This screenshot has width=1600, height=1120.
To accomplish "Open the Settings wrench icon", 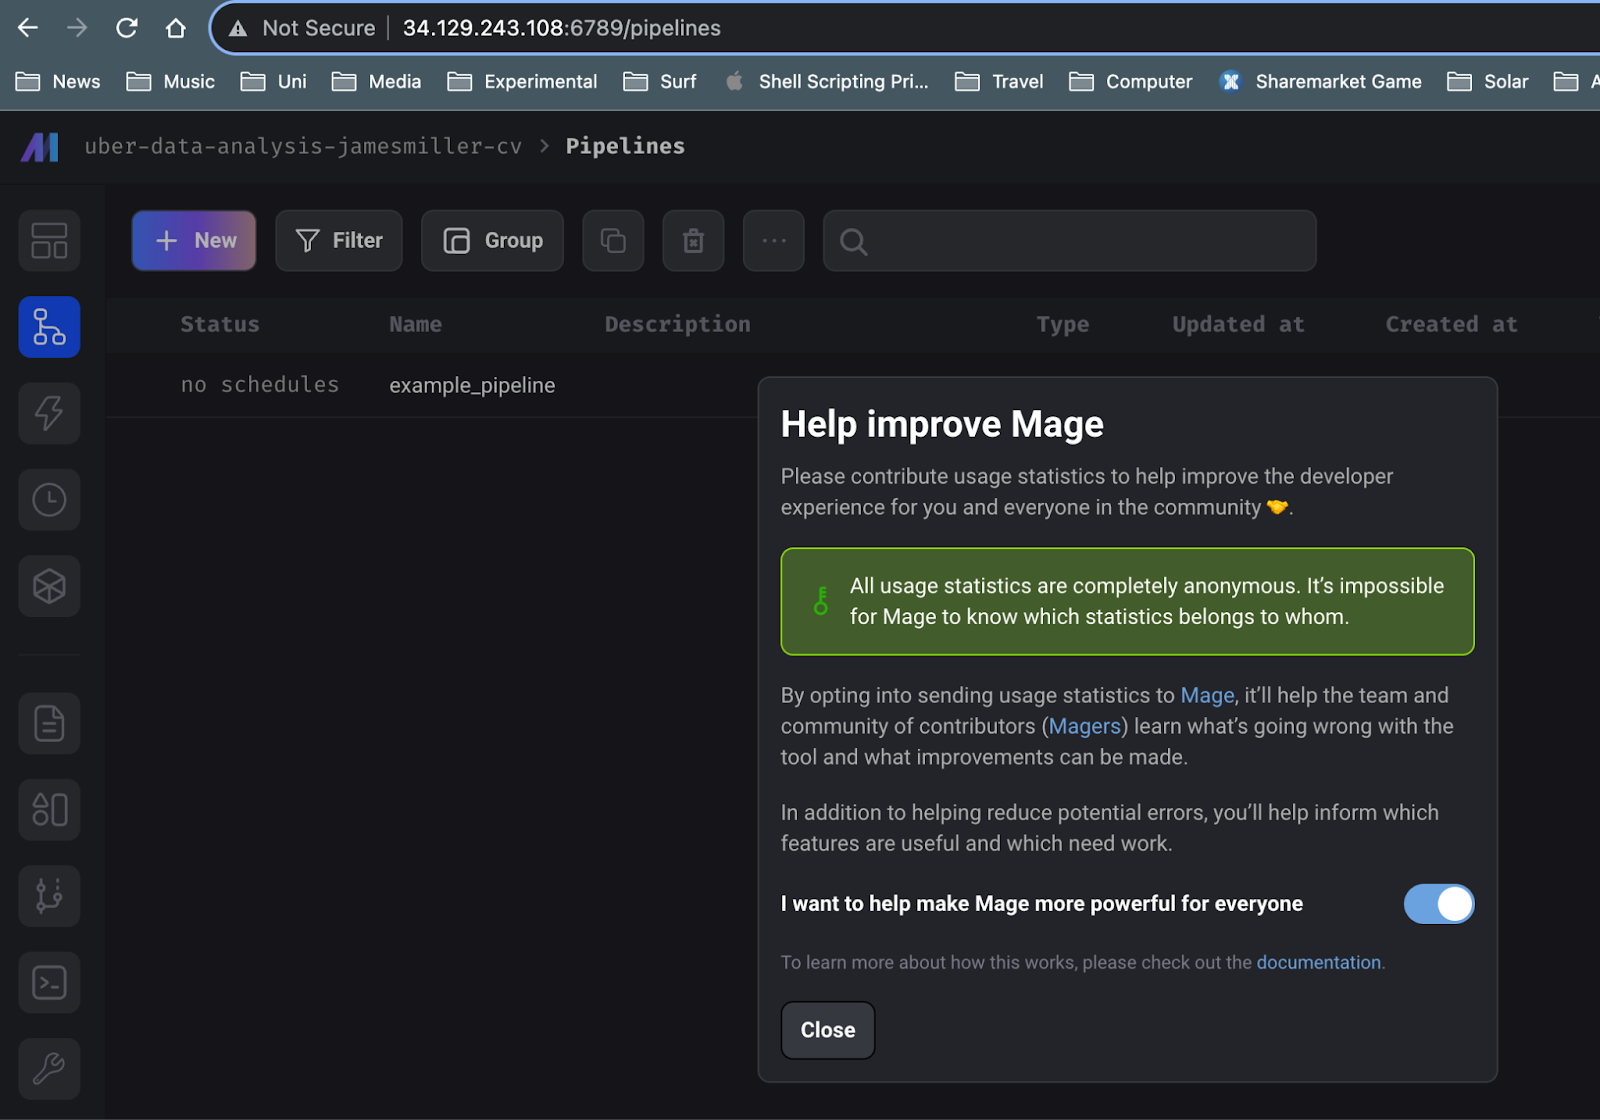I will pos(49,1069).
